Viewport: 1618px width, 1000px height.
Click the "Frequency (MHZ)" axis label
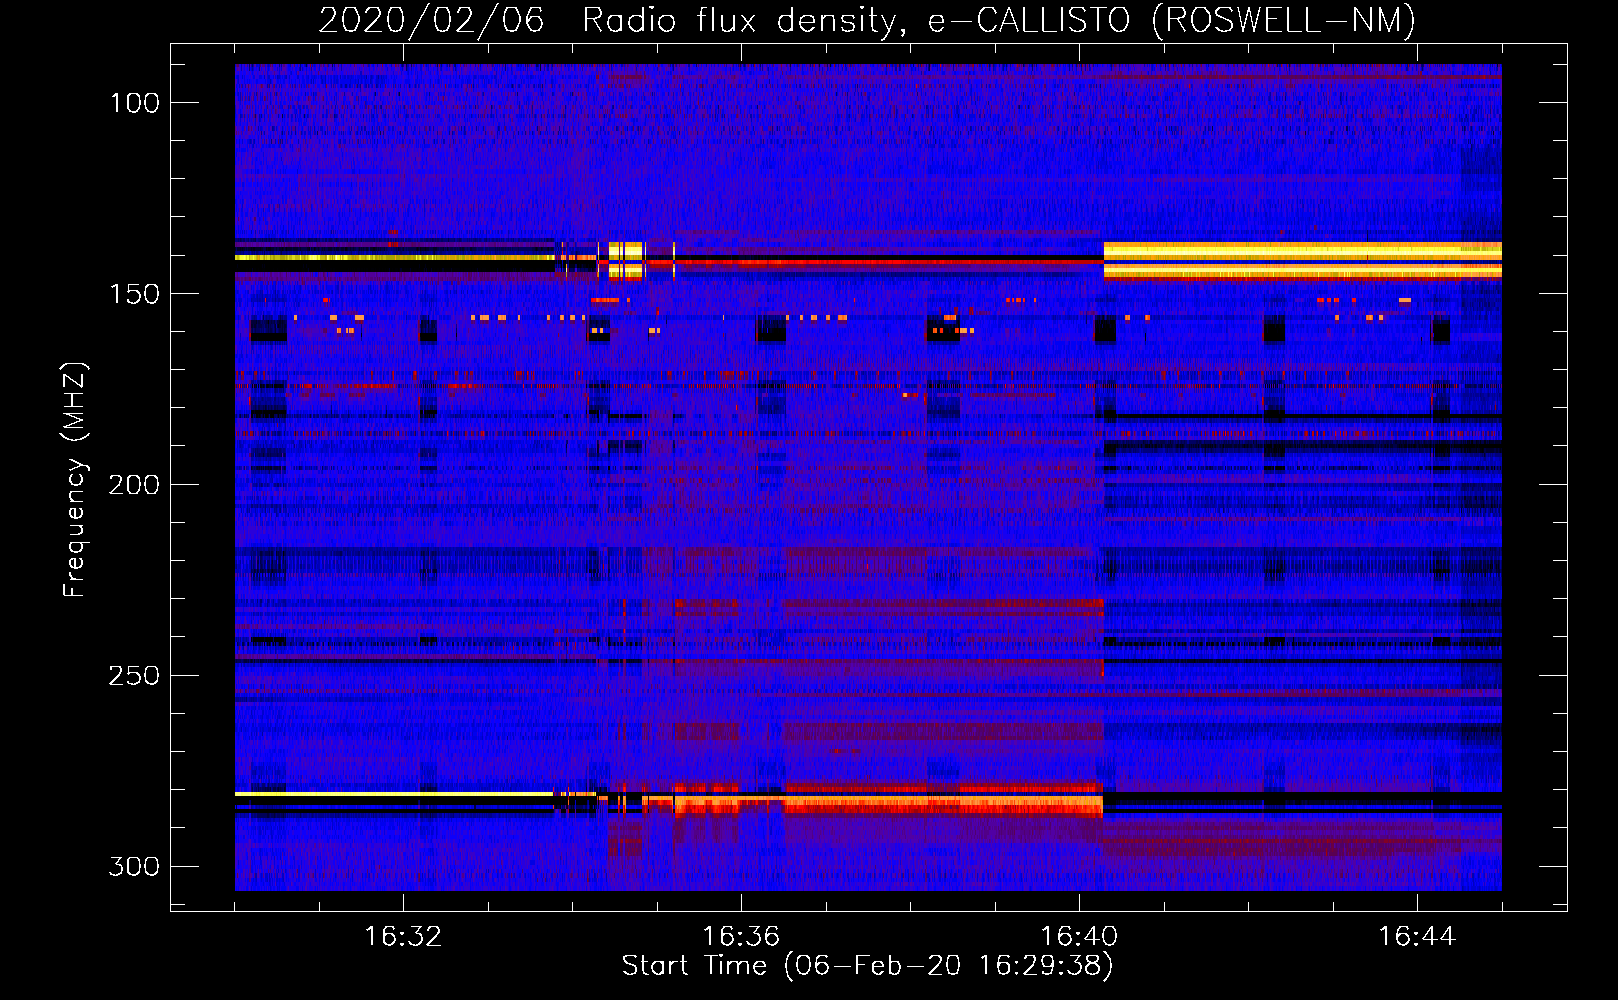point(75,479)
